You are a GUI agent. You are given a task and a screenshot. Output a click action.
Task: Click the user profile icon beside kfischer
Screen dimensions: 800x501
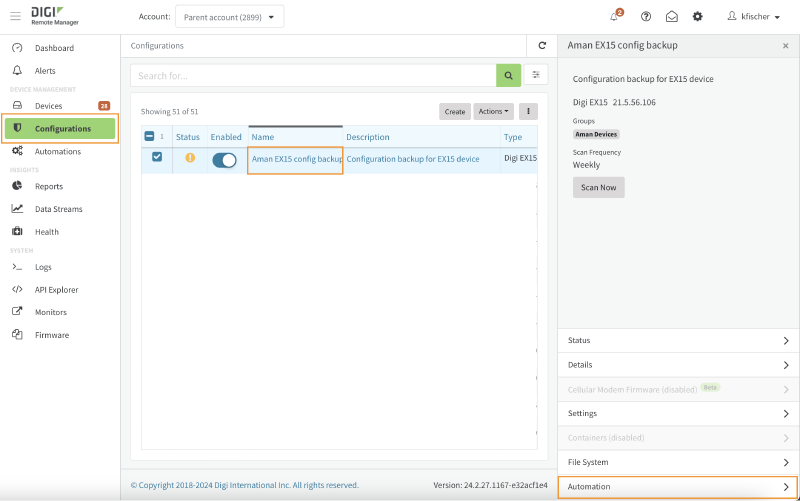click(732, 16)
